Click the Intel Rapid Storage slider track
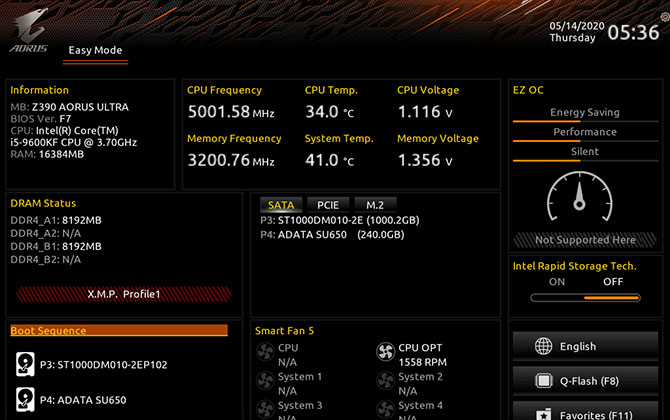The image size is (670, 420). 585,298
